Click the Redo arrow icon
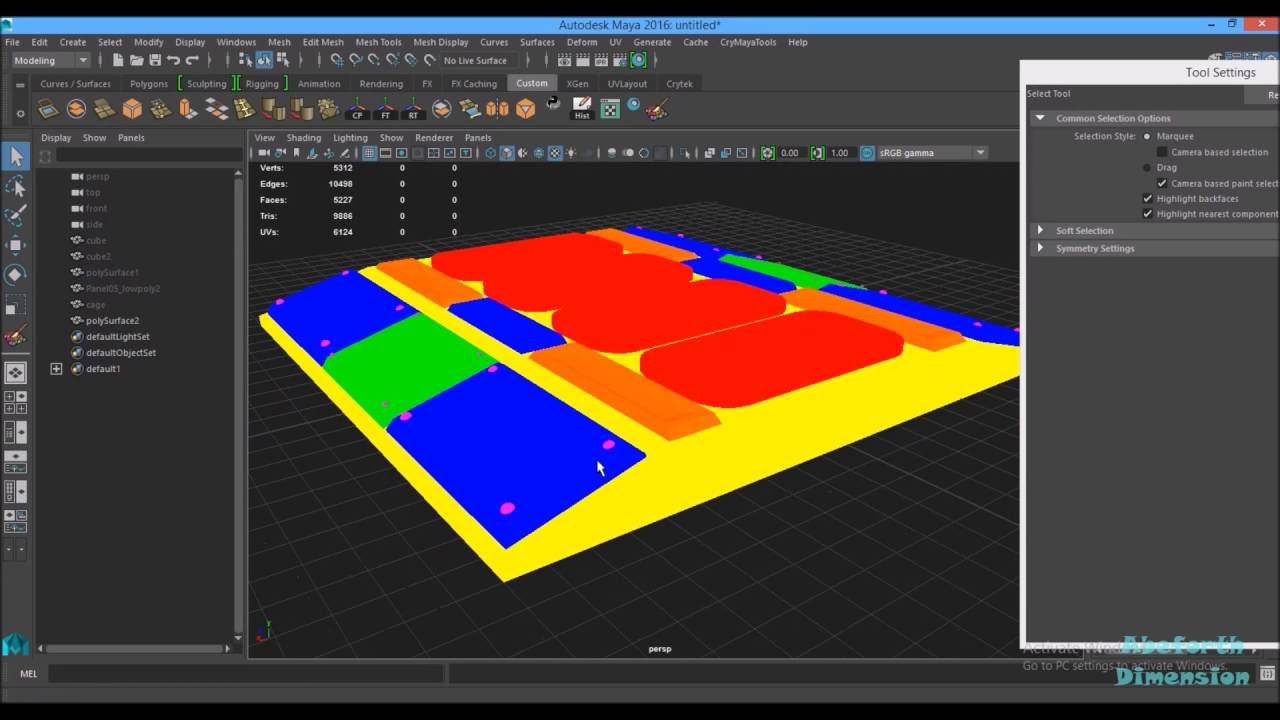The width and height of the screenshot is (1280, 720). click(192, 60)
